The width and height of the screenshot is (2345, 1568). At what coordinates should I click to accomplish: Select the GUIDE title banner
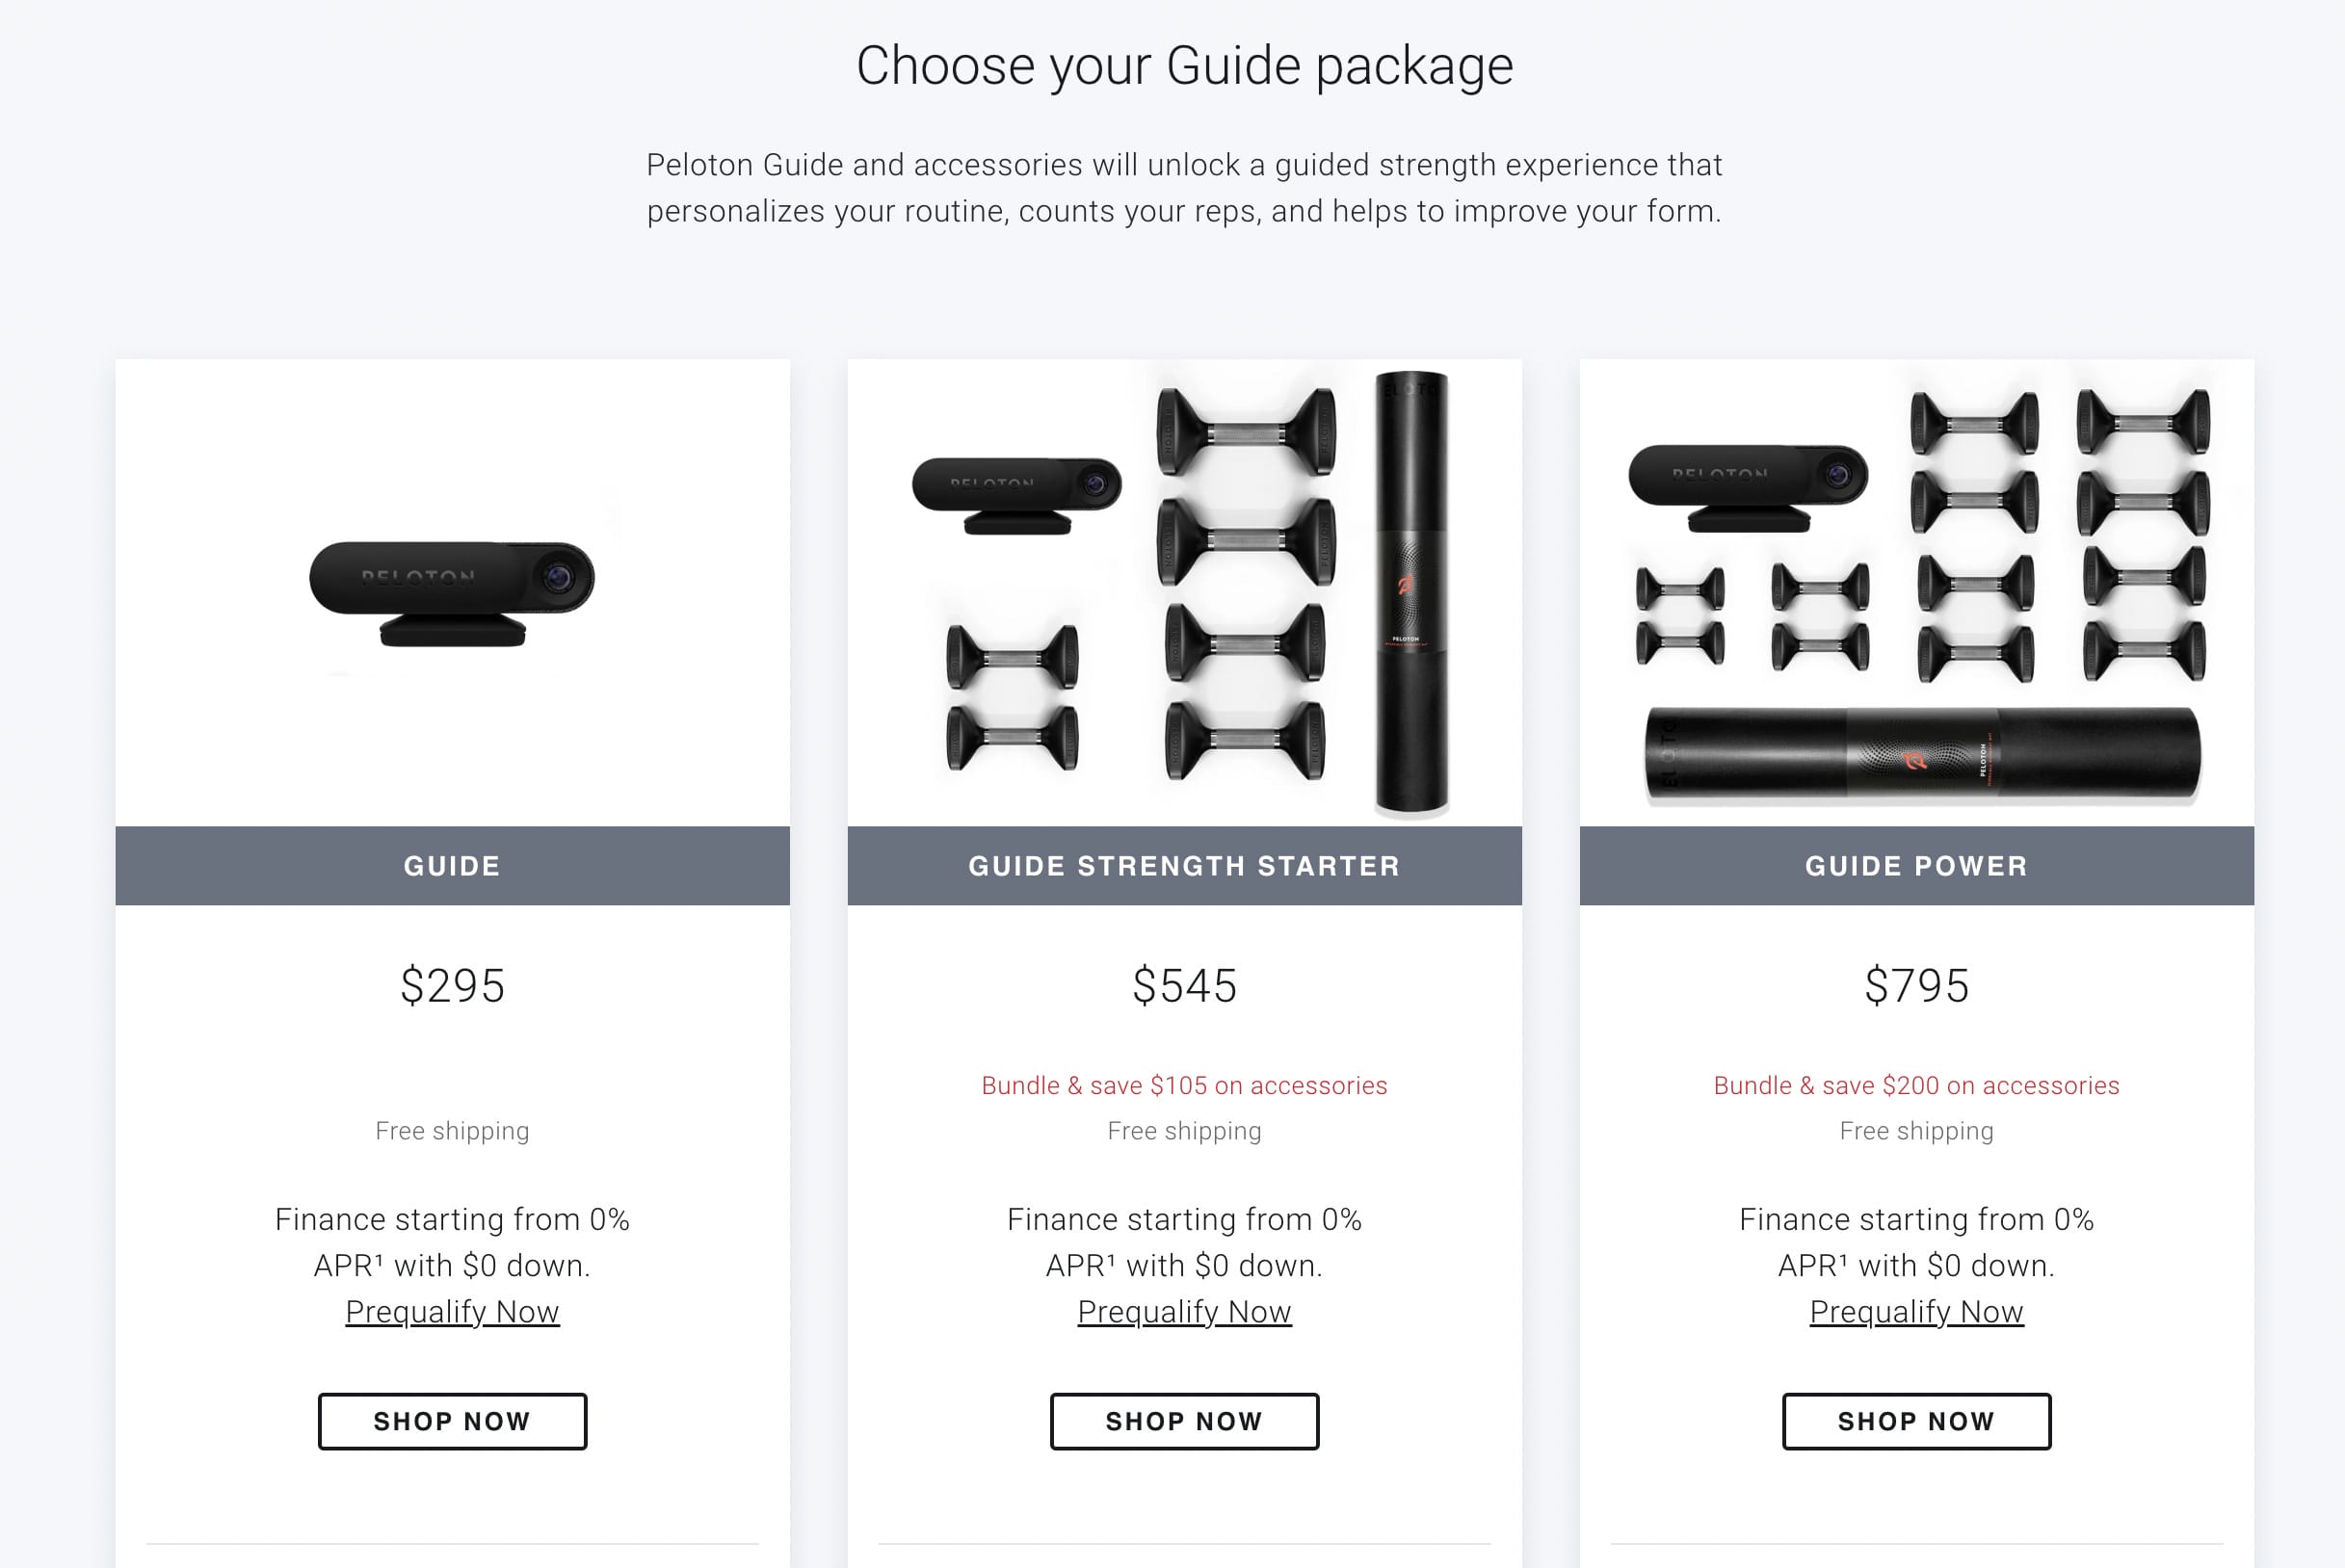tap(452, 866)
